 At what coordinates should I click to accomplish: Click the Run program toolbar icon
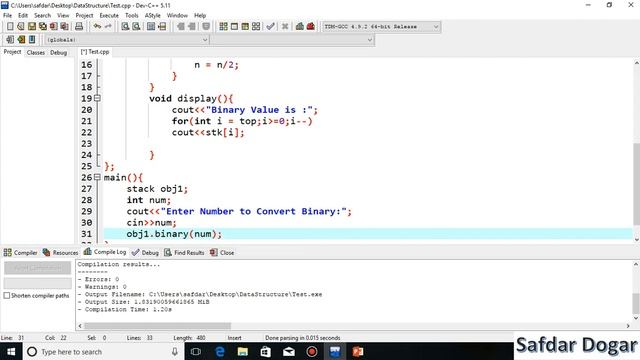(234, 27)
